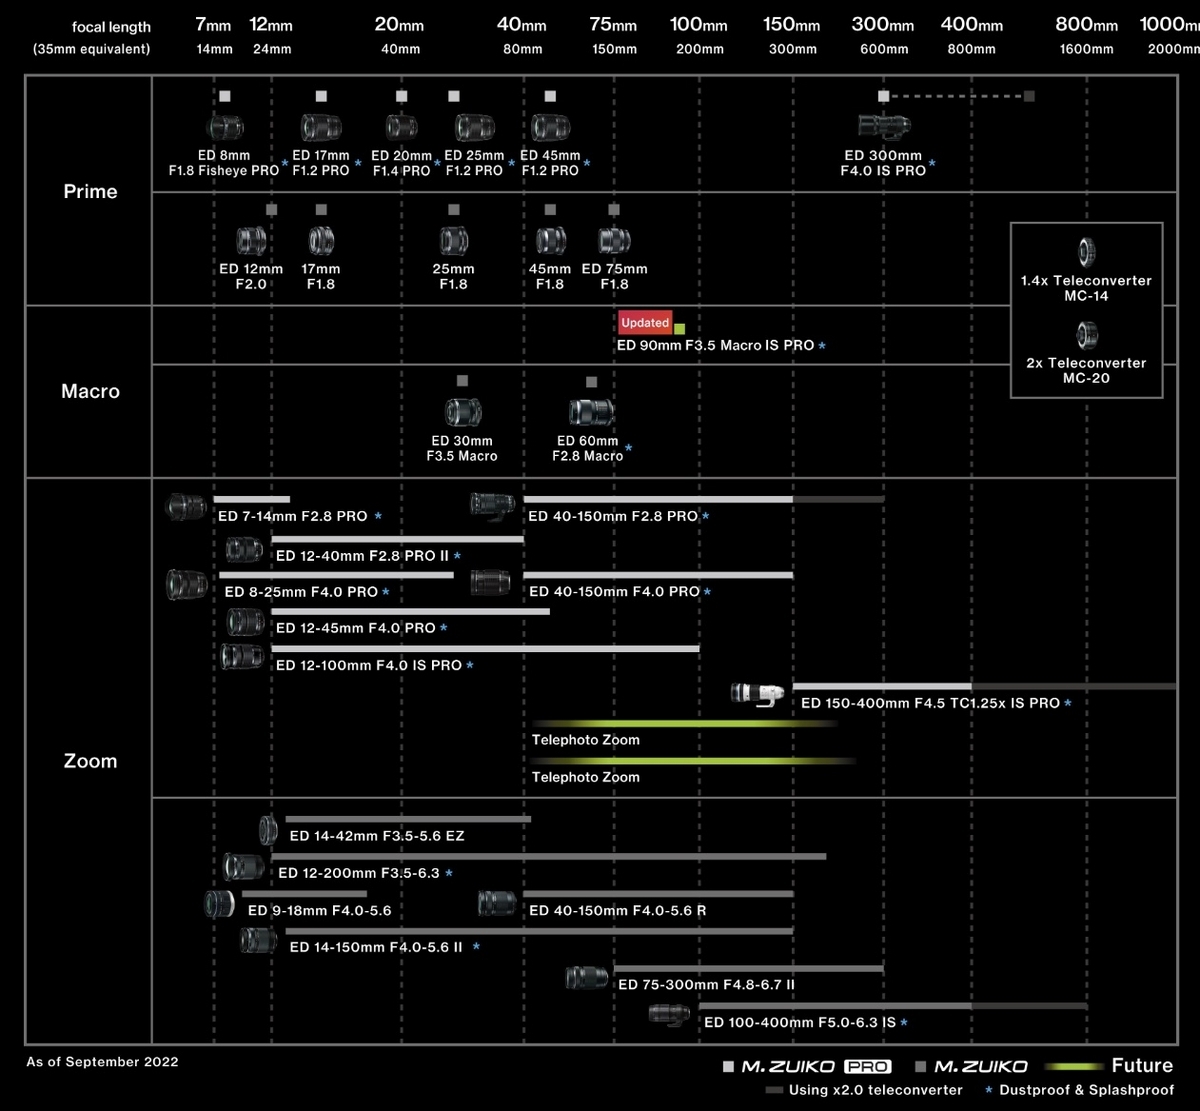Click the ED 12-45mm F4.0 PRO lens image

click(246, 622)
